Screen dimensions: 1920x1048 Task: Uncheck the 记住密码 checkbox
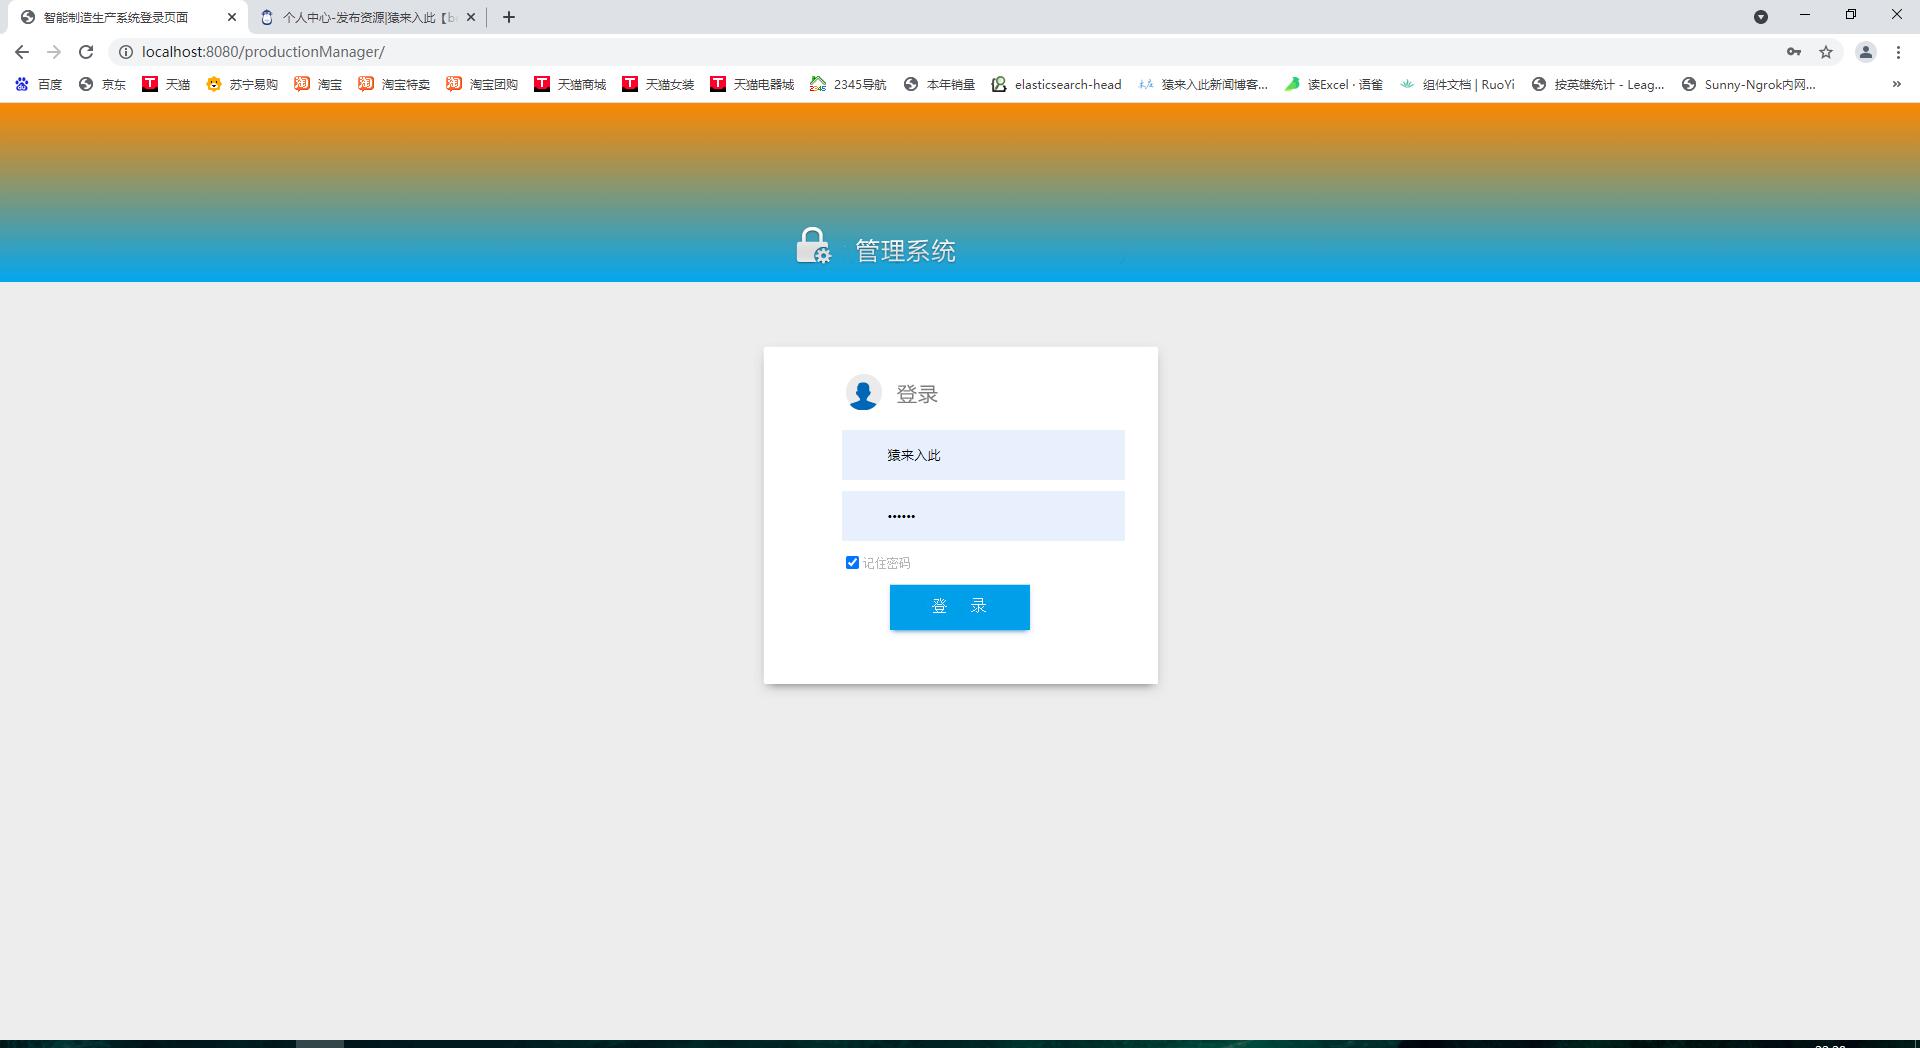tap(852, 563)
